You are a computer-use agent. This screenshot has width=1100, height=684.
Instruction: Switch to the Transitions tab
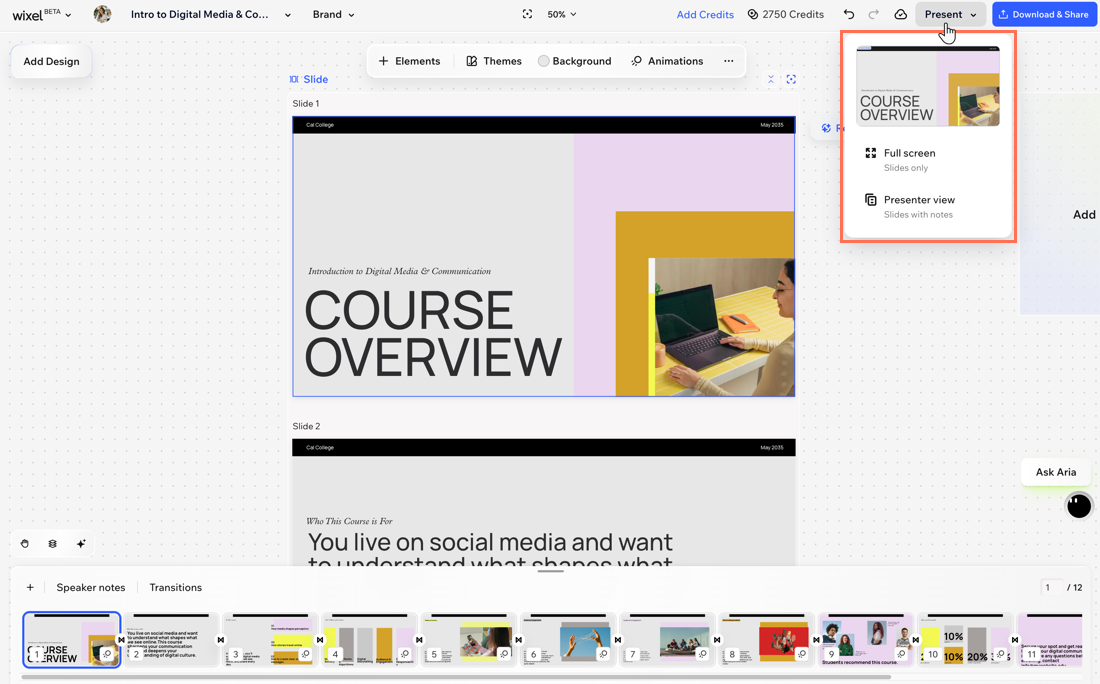tap(175, 587)
